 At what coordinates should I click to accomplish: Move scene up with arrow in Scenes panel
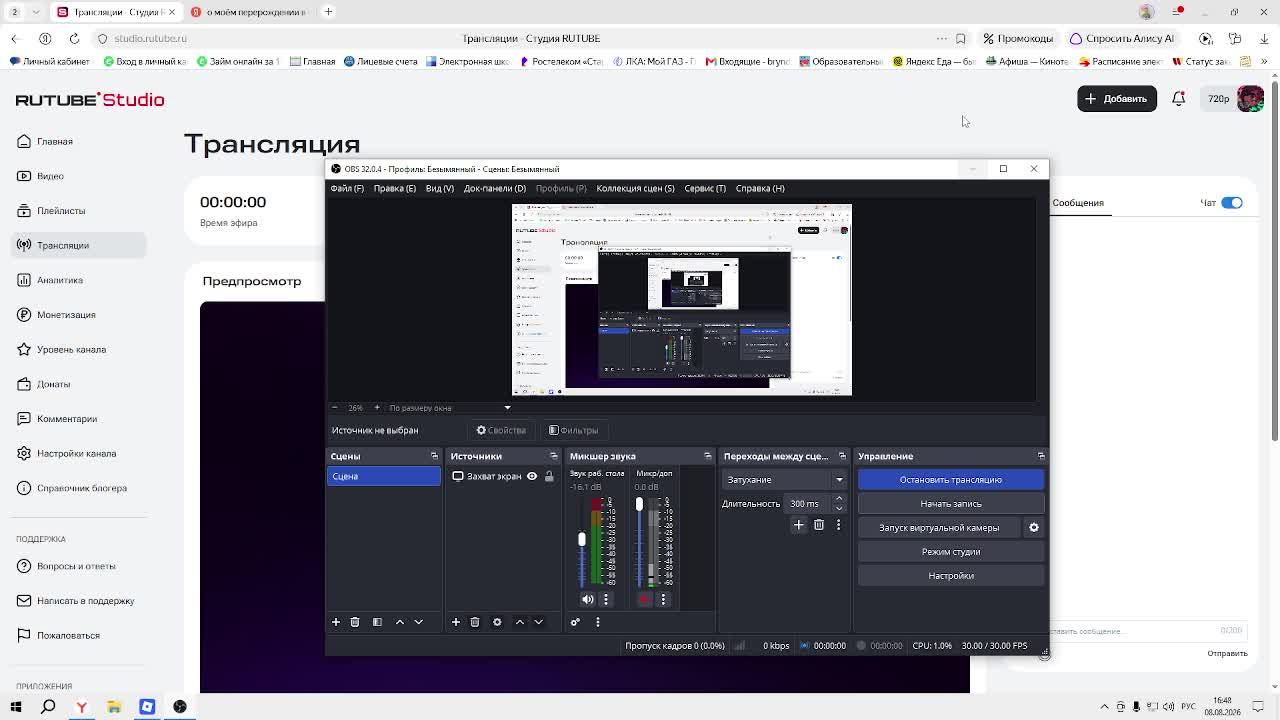click(400, 622)
